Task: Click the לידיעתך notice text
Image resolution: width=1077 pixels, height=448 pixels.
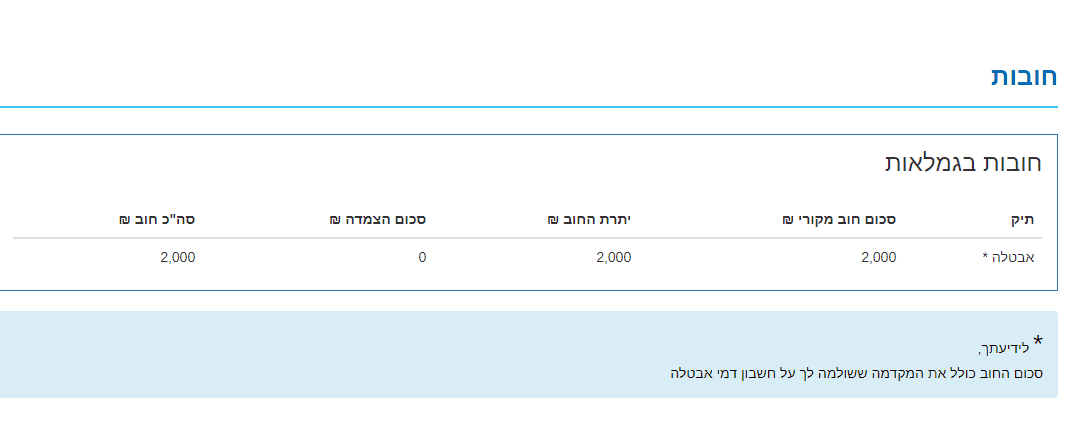Action: click(x=1003, y=349)
